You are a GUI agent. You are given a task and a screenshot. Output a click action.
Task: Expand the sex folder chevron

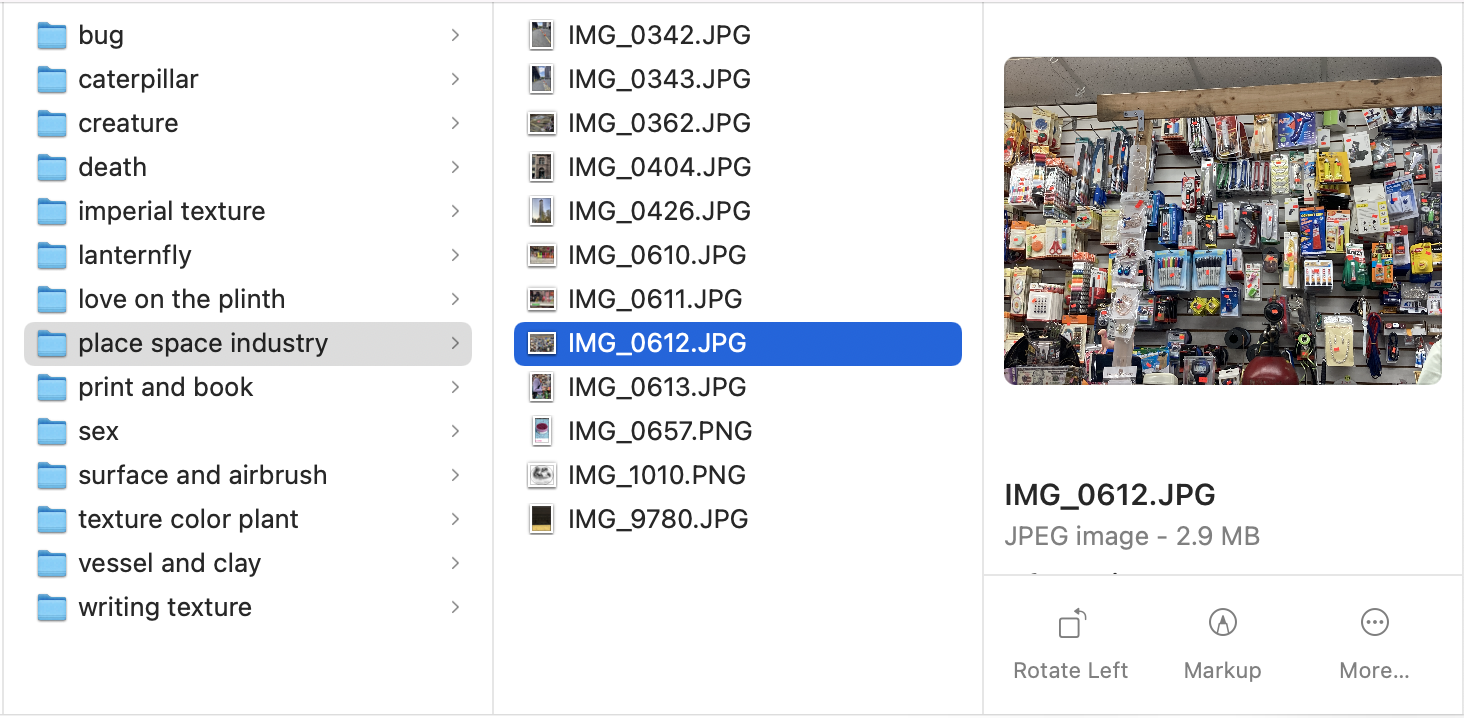coord(455,431)
